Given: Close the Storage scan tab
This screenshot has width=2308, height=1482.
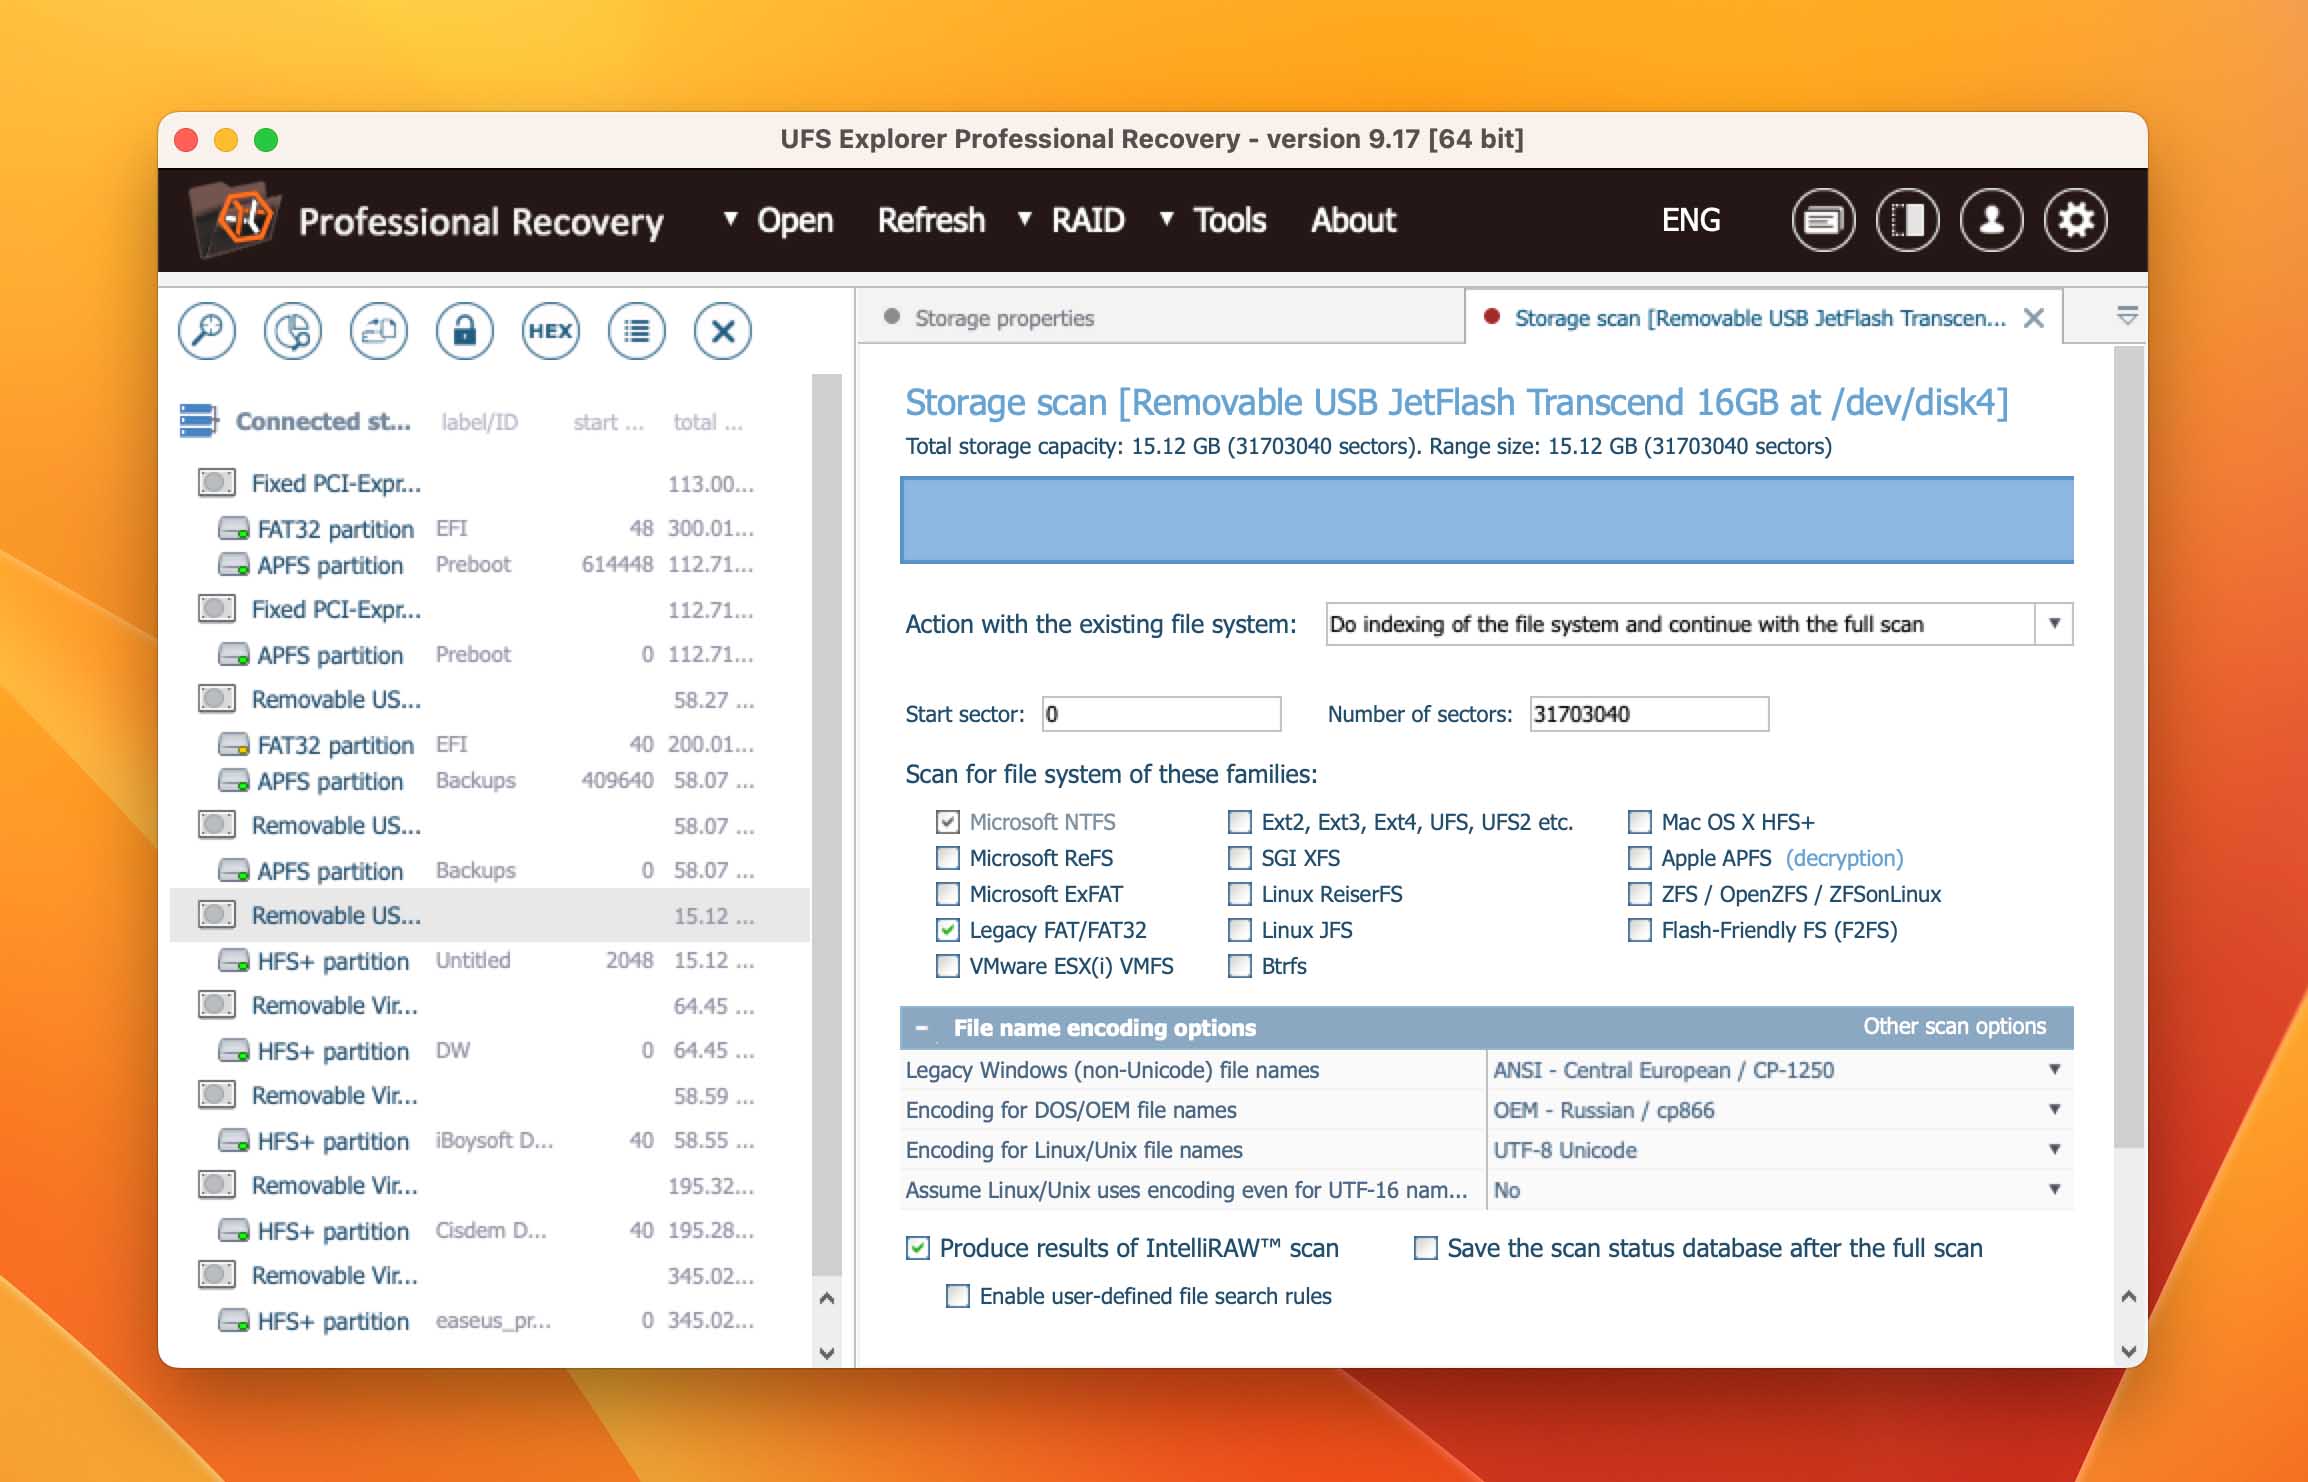Looking at the screenshot, I should 2034,318.
